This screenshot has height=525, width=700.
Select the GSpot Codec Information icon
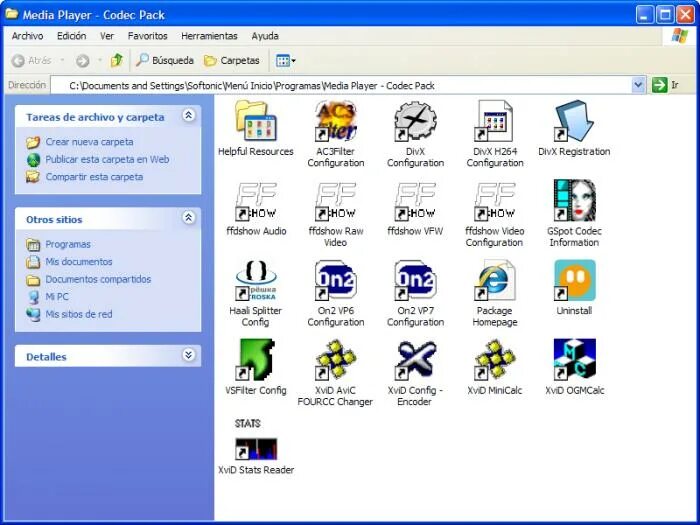(574, 201)
